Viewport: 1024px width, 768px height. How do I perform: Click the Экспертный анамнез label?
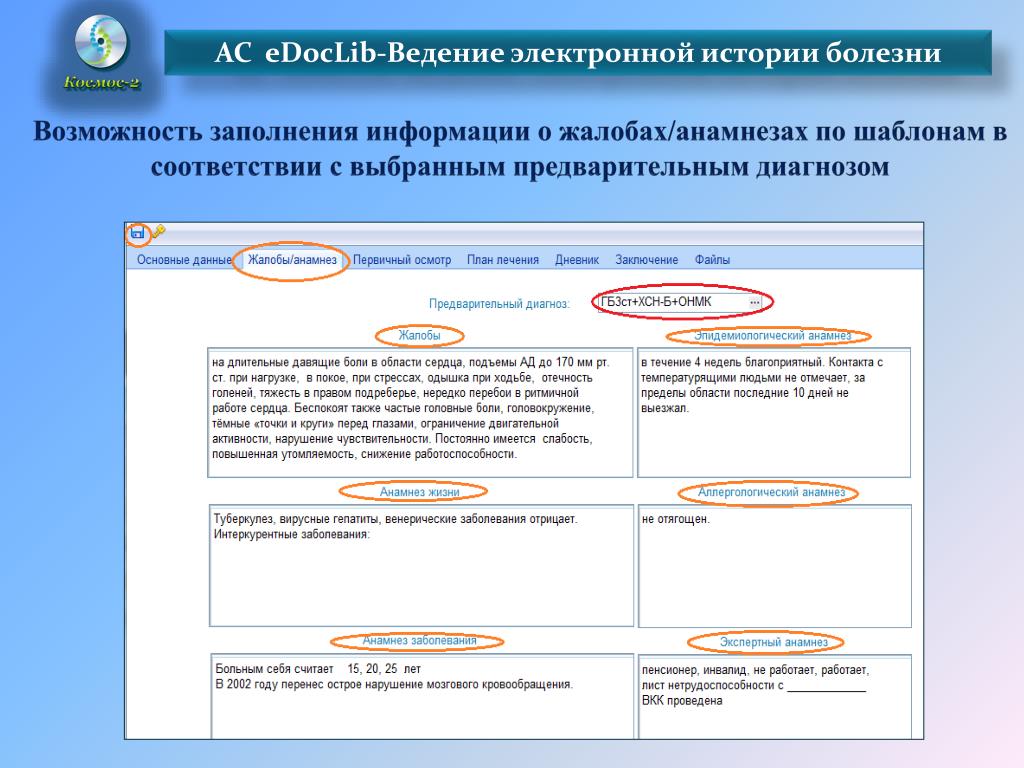pyautogui.click(x=773, y=642)
